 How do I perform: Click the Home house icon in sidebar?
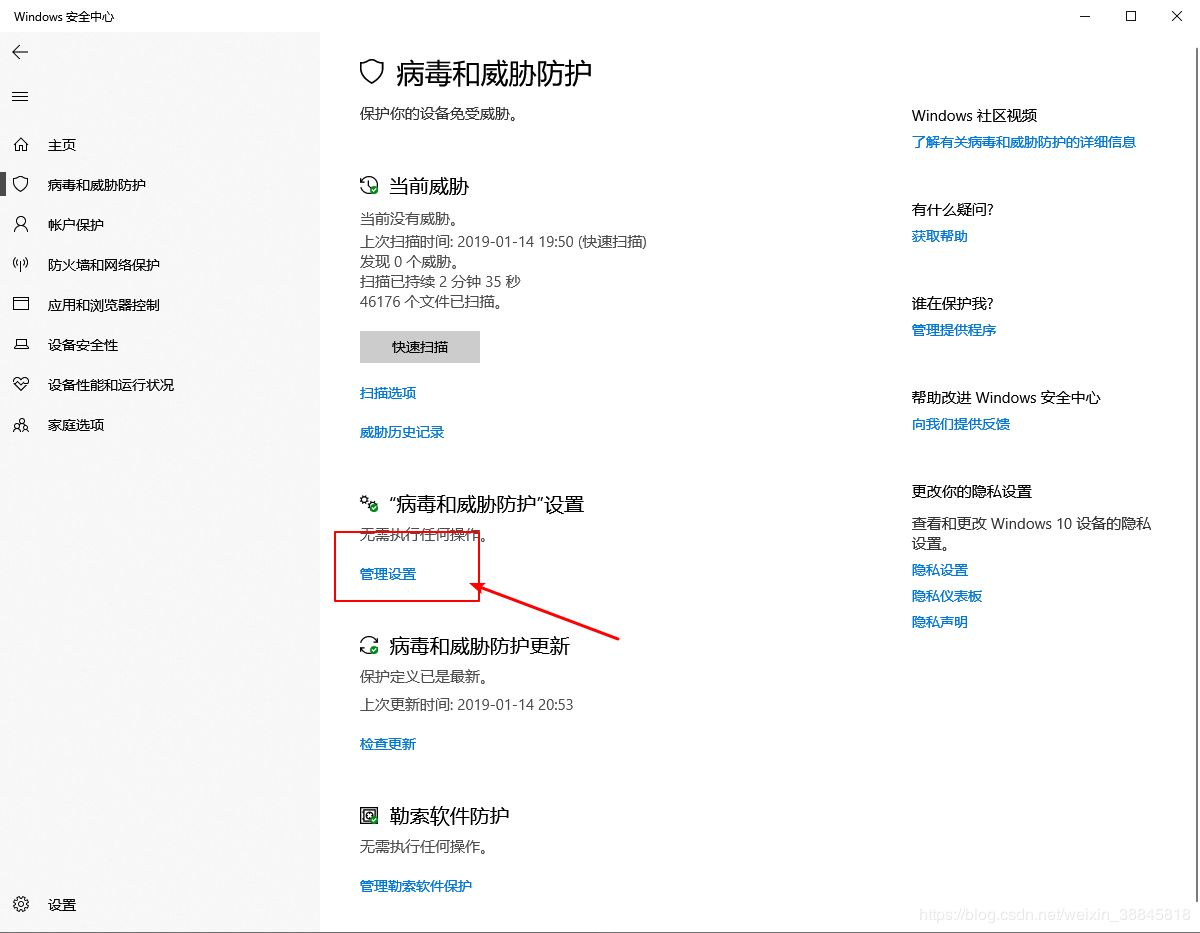pyautogui.click(x=21, y=145)
